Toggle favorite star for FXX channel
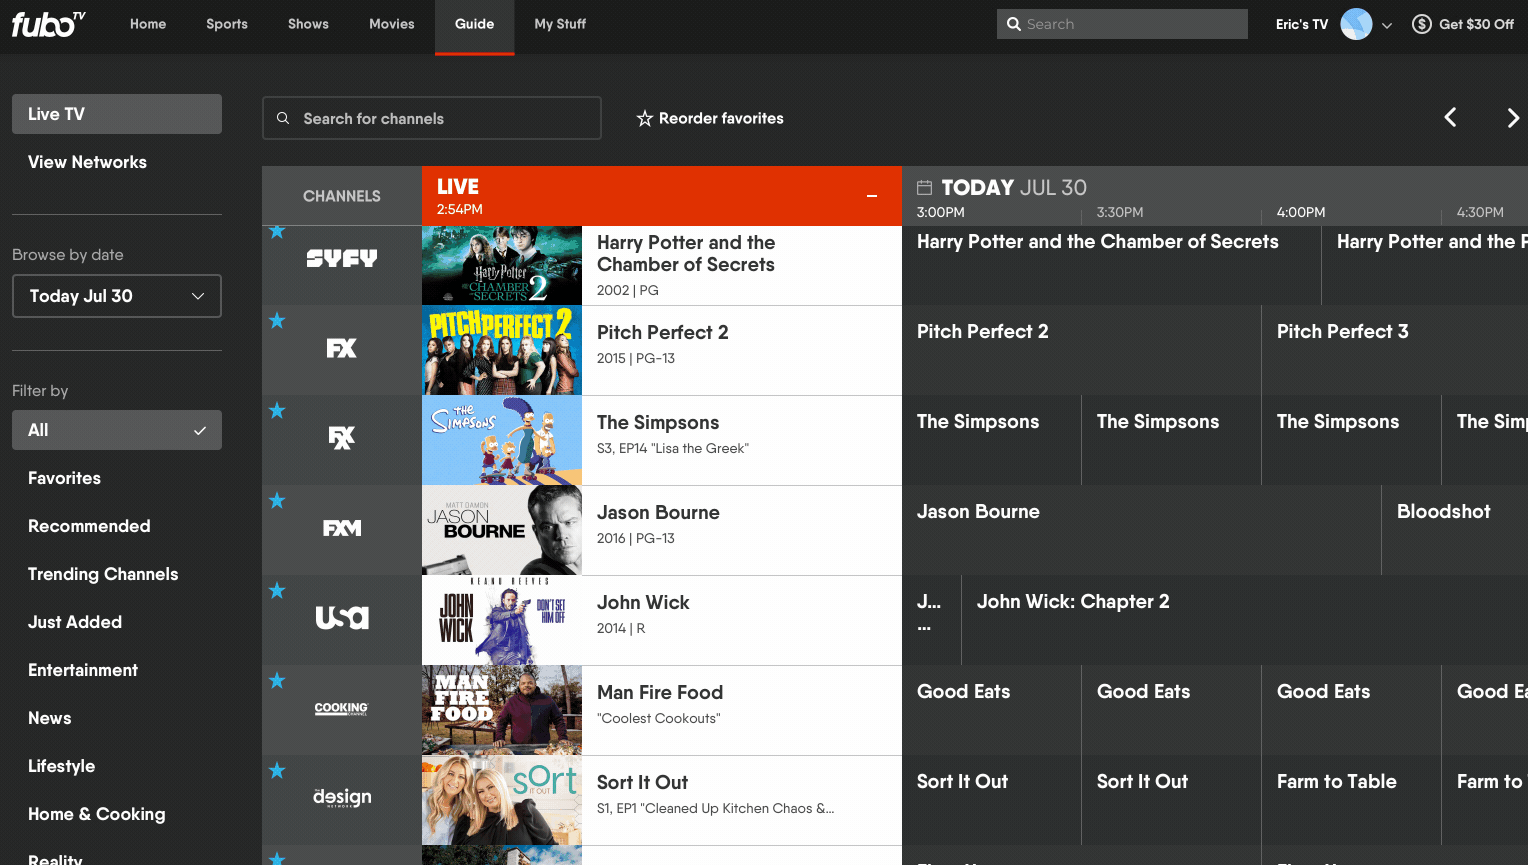Screen dimensions: 1528x865 pos(277,411)
